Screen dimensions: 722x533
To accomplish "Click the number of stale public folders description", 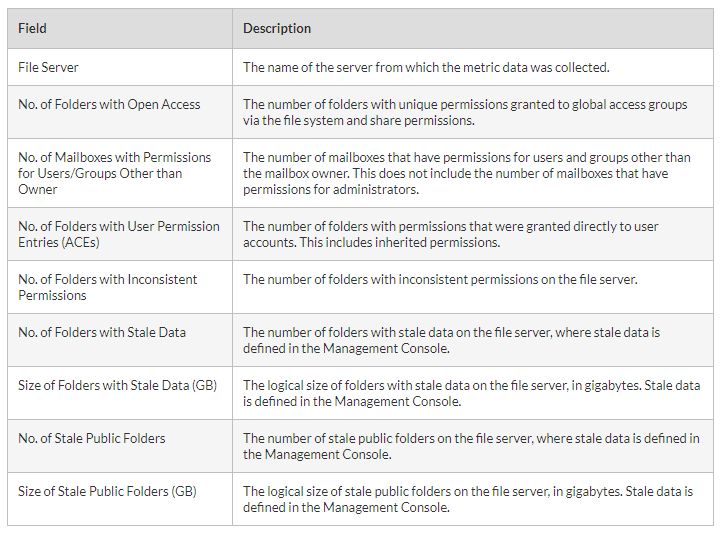I will pyautogui.click(x=471, y=446).
